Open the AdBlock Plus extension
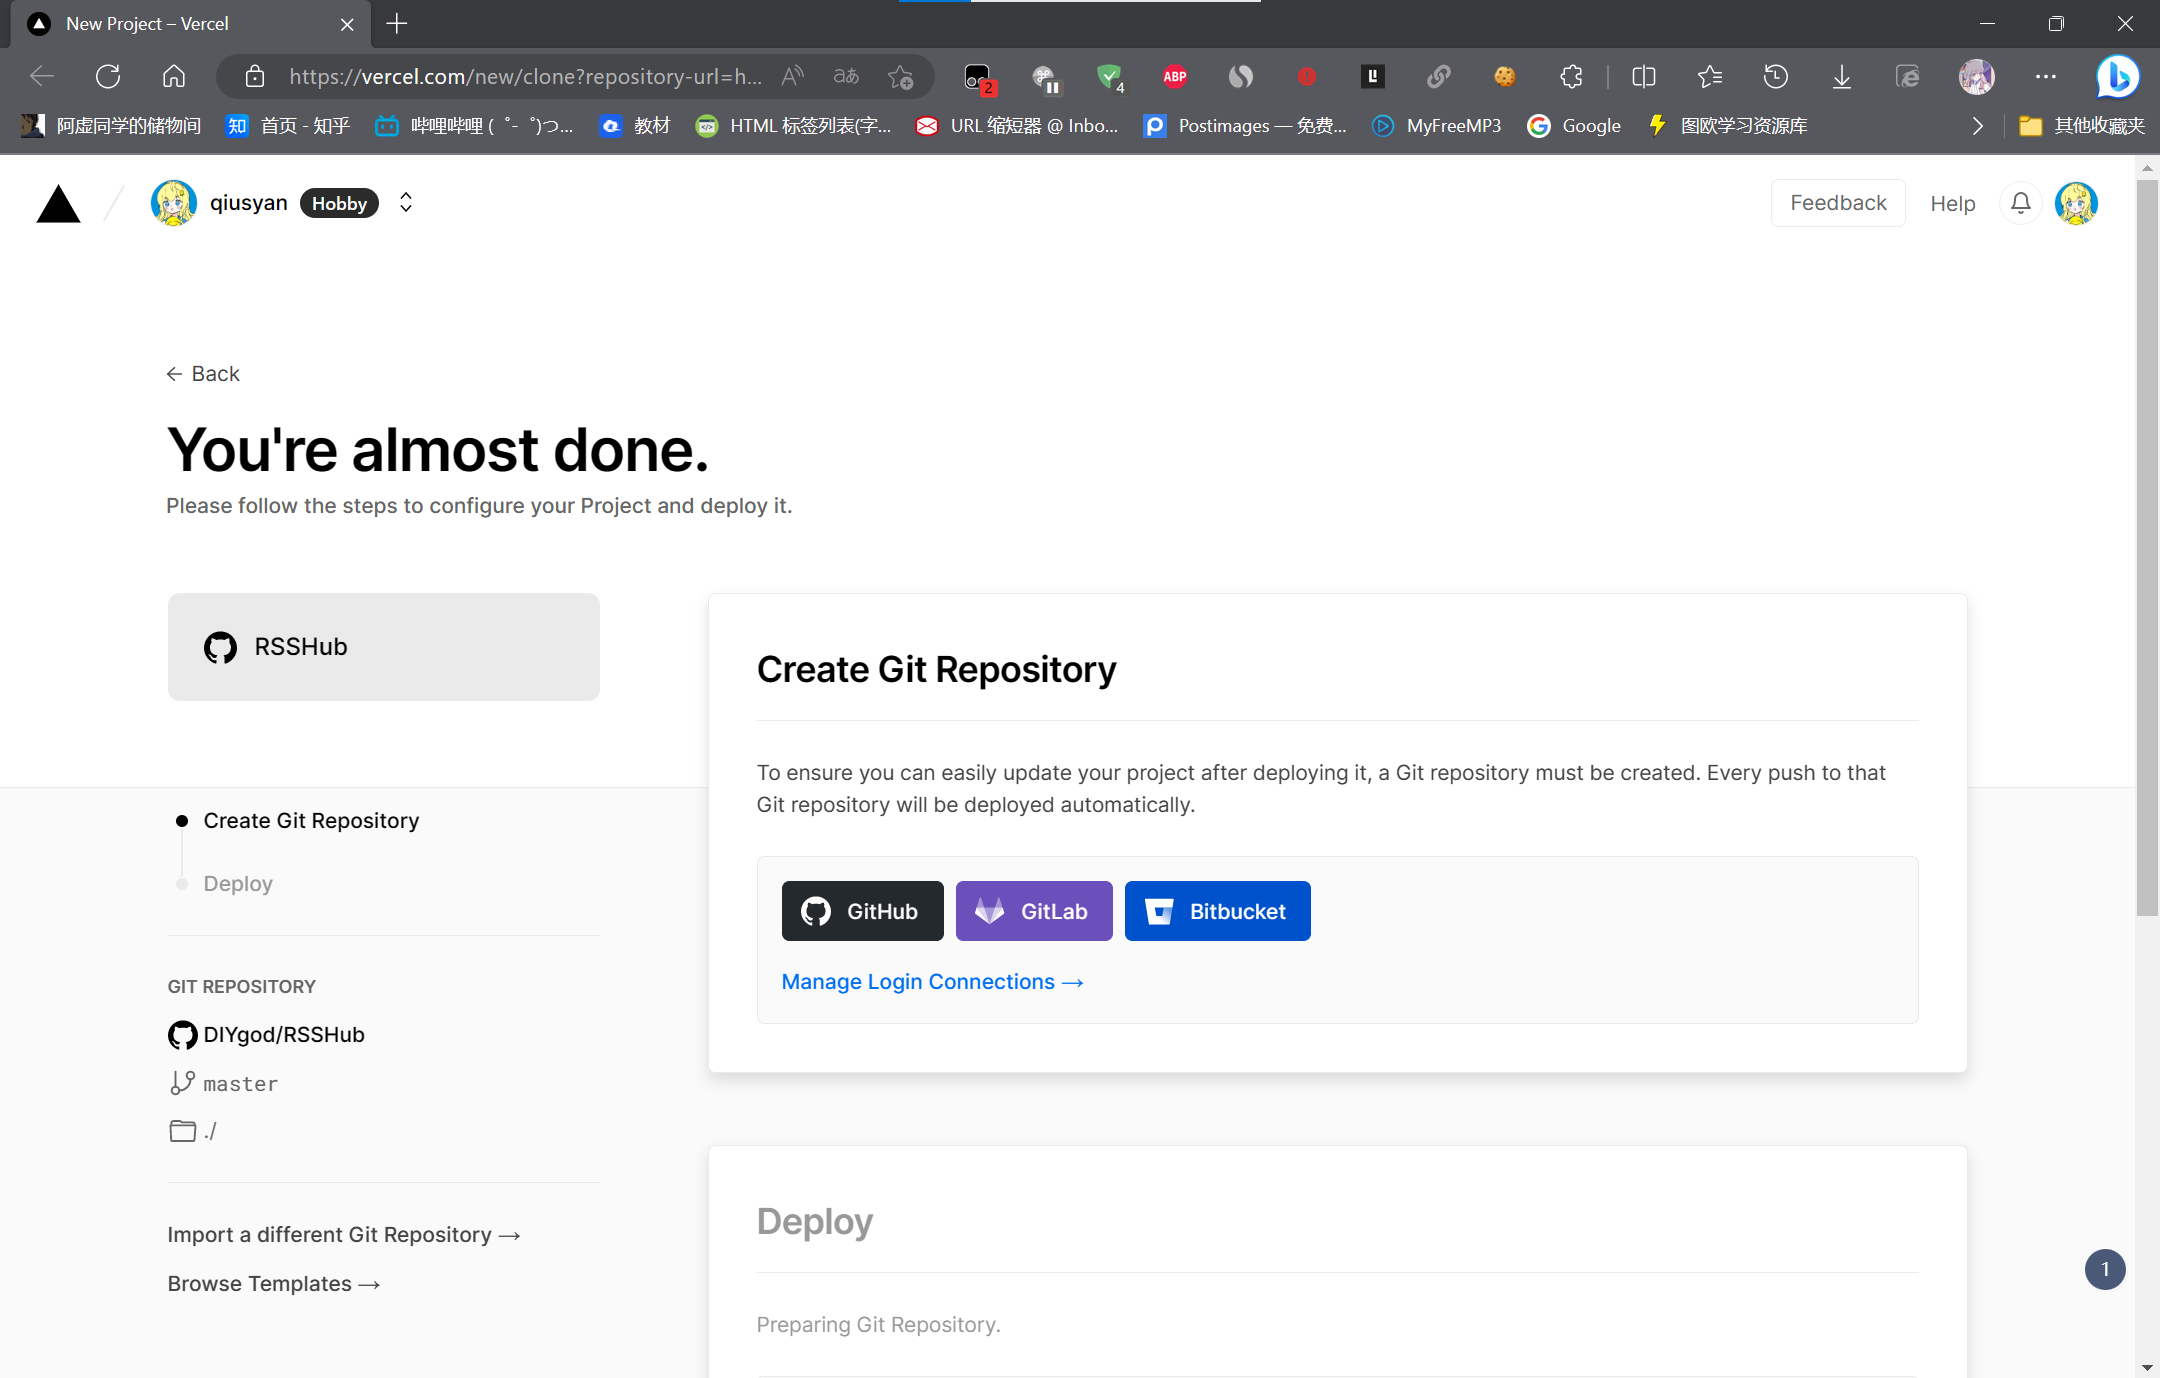The image size is (2160, 1378). click(1175, 76)
